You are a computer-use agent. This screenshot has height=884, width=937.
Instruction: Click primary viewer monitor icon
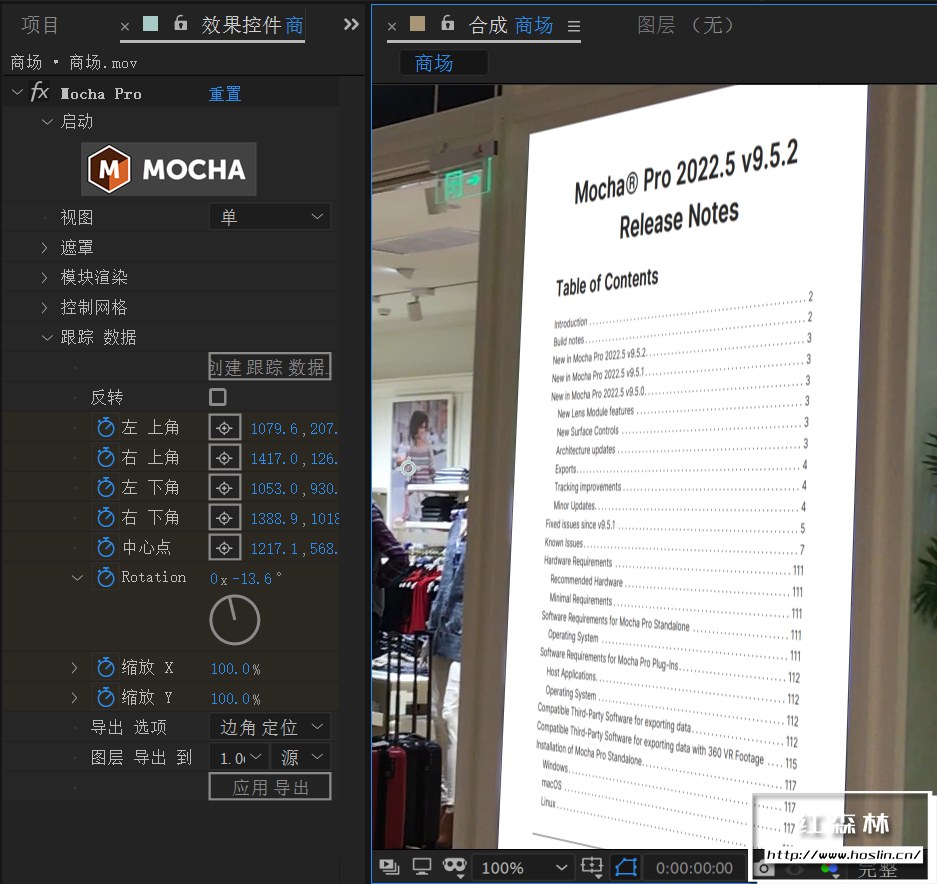422,867
